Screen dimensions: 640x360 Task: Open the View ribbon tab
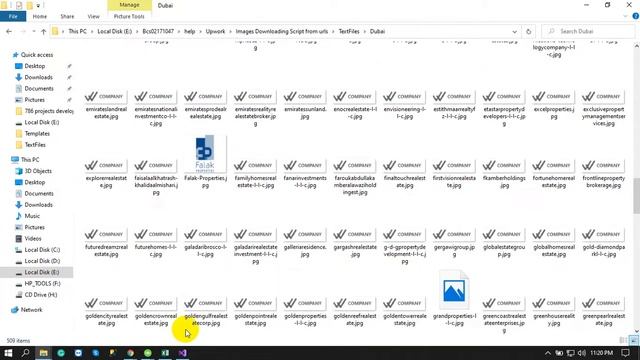pos(93,16)
